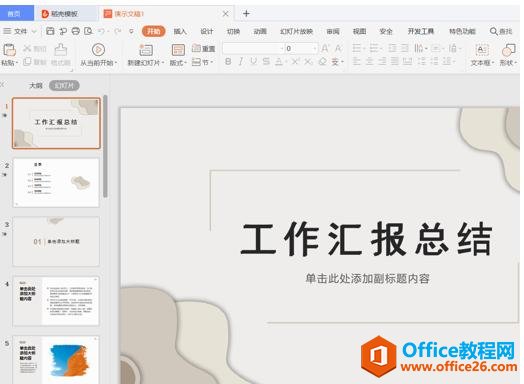Click the Paste clipboard icon

pos(9,50)
